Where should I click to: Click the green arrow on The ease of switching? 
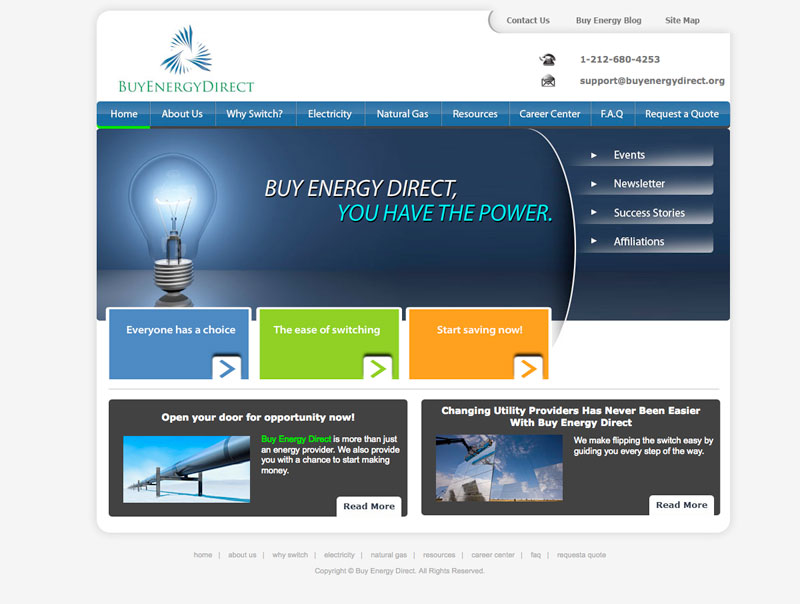[378, 368]
